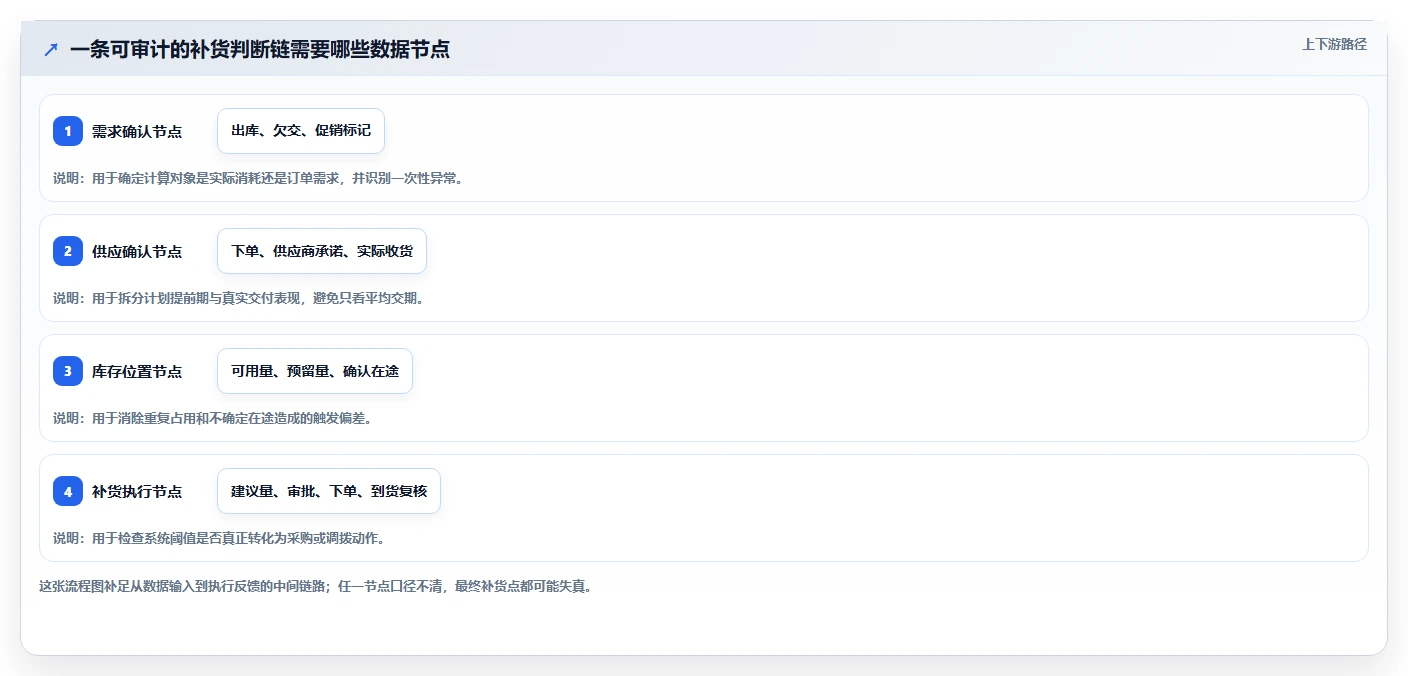
Task: Click the number 3 badge for 库存位置节点
Action: click(68, 371)
